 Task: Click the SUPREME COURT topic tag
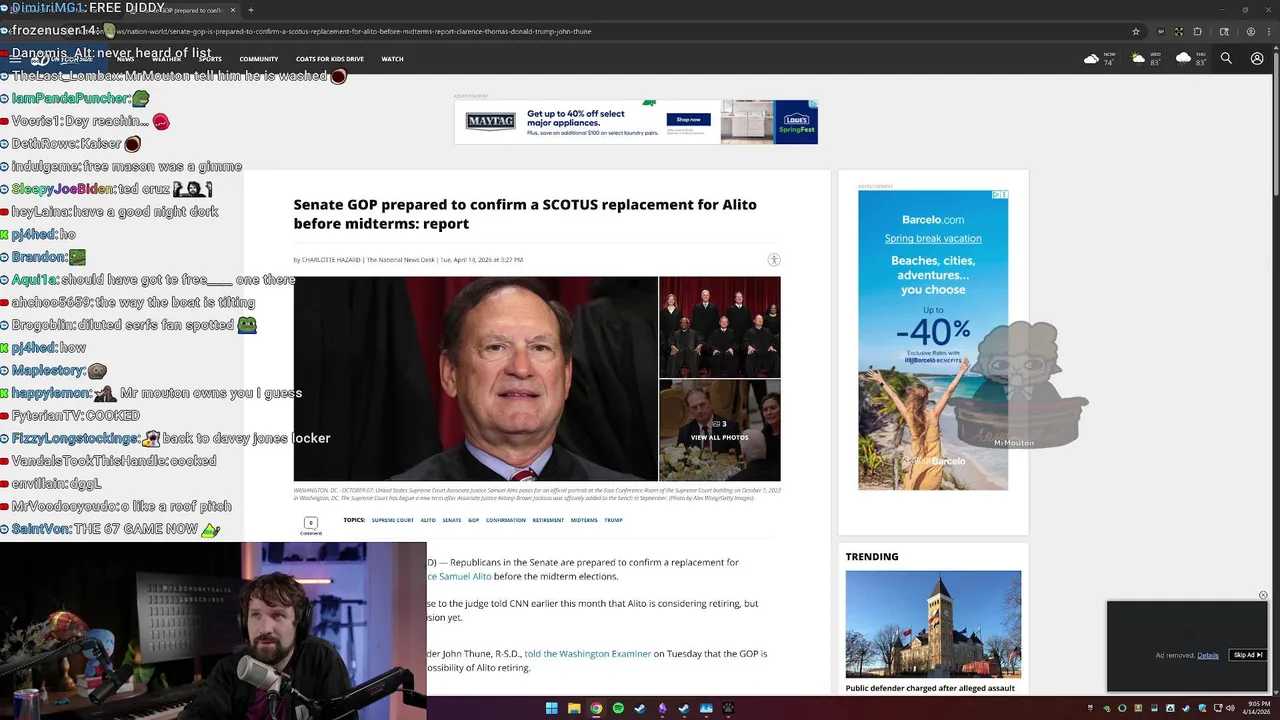[x=392, y=520]
